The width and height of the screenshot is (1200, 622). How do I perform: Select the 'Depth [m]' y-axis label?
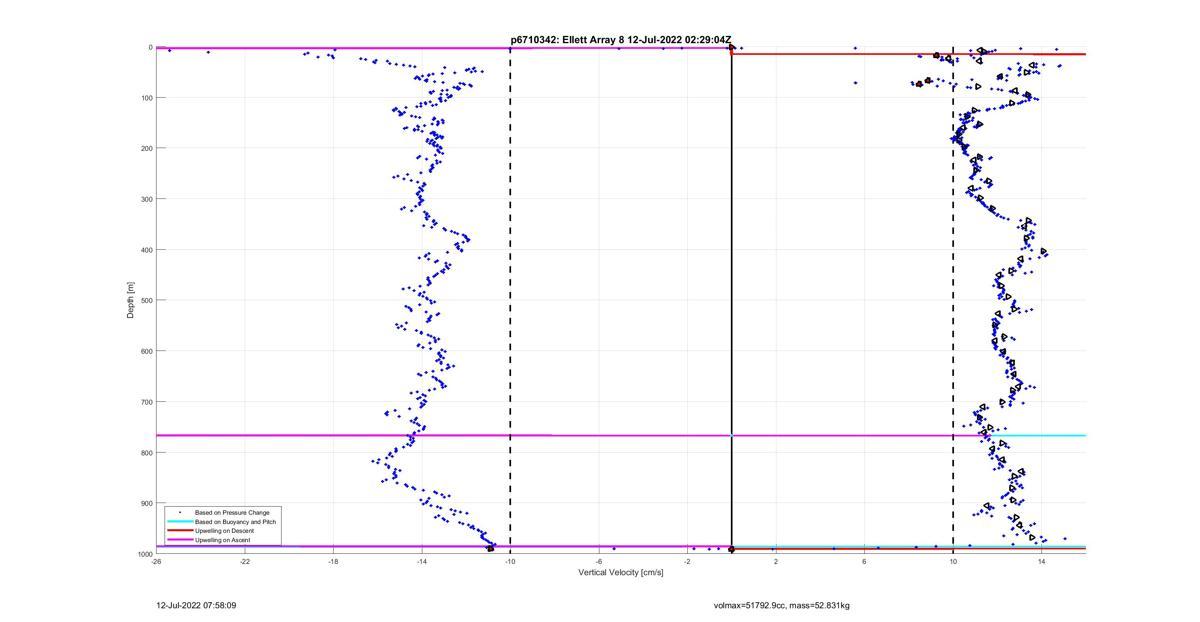click(x=131, y=300)
